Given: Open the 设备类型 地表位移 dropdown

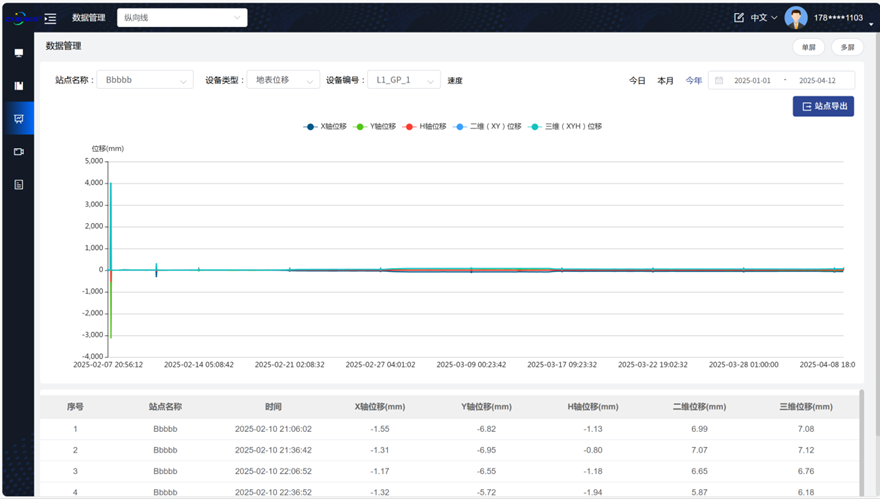Looking at the screenshot, I should (283, 80).
